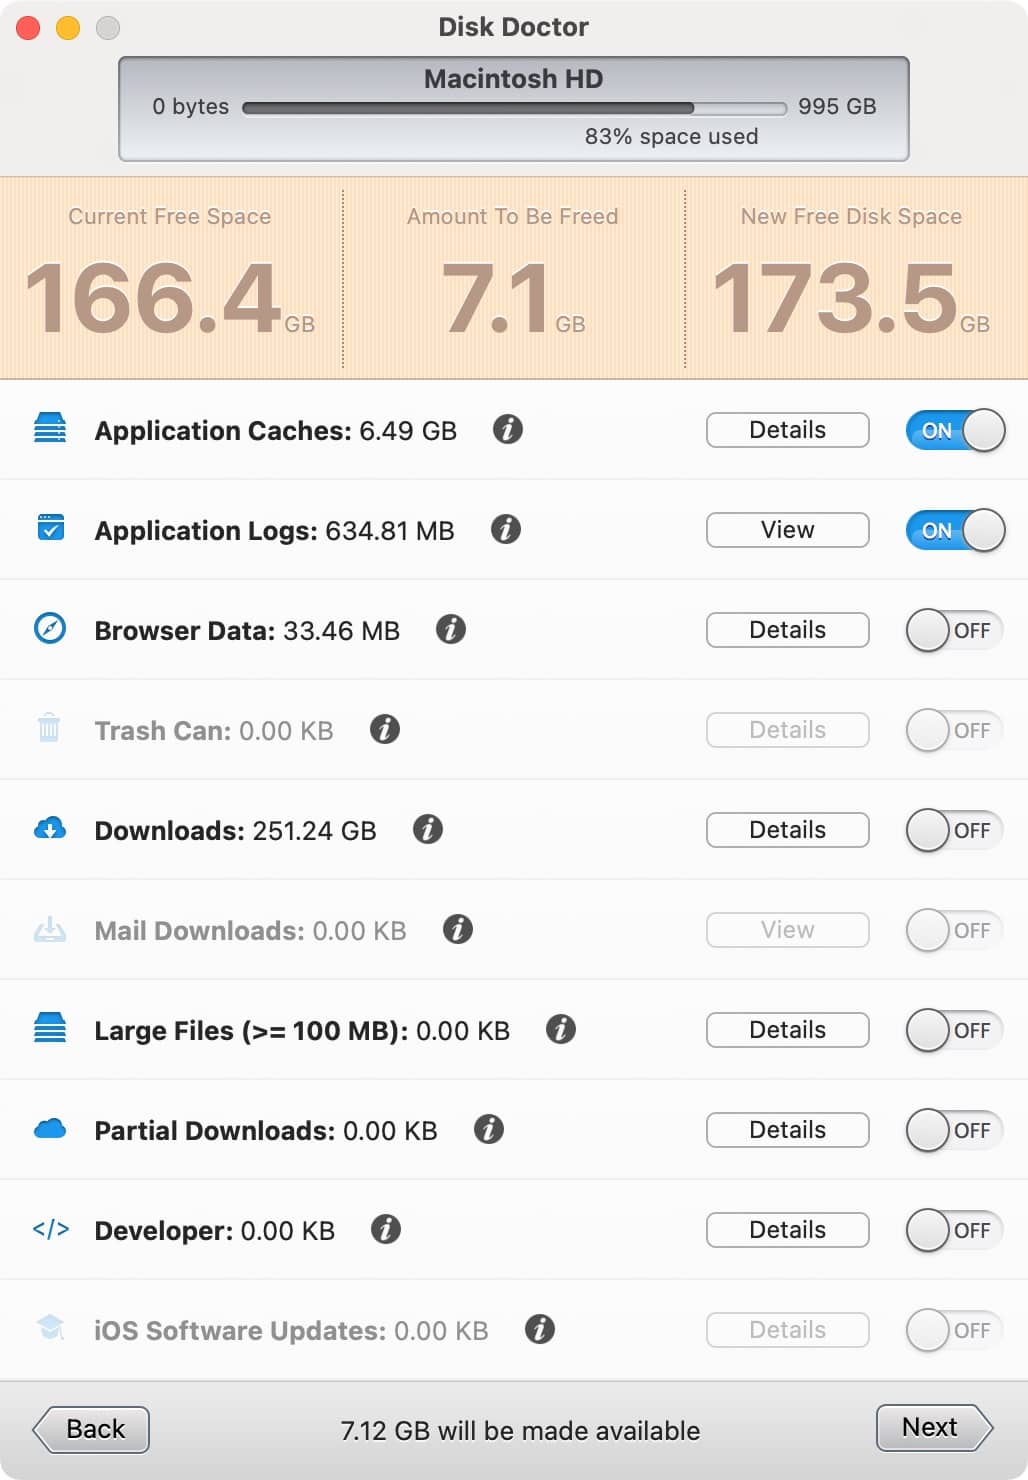Image resolution: width=1028 pixels, height=1480 pixels.
Task: Click the Browser Data compass icon
Action: 50,628
